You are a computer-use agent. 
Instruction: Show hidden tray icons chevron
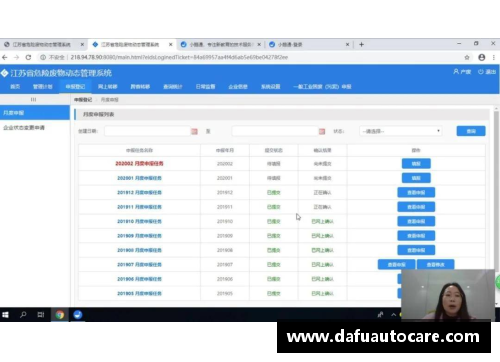tap(394, 314)
